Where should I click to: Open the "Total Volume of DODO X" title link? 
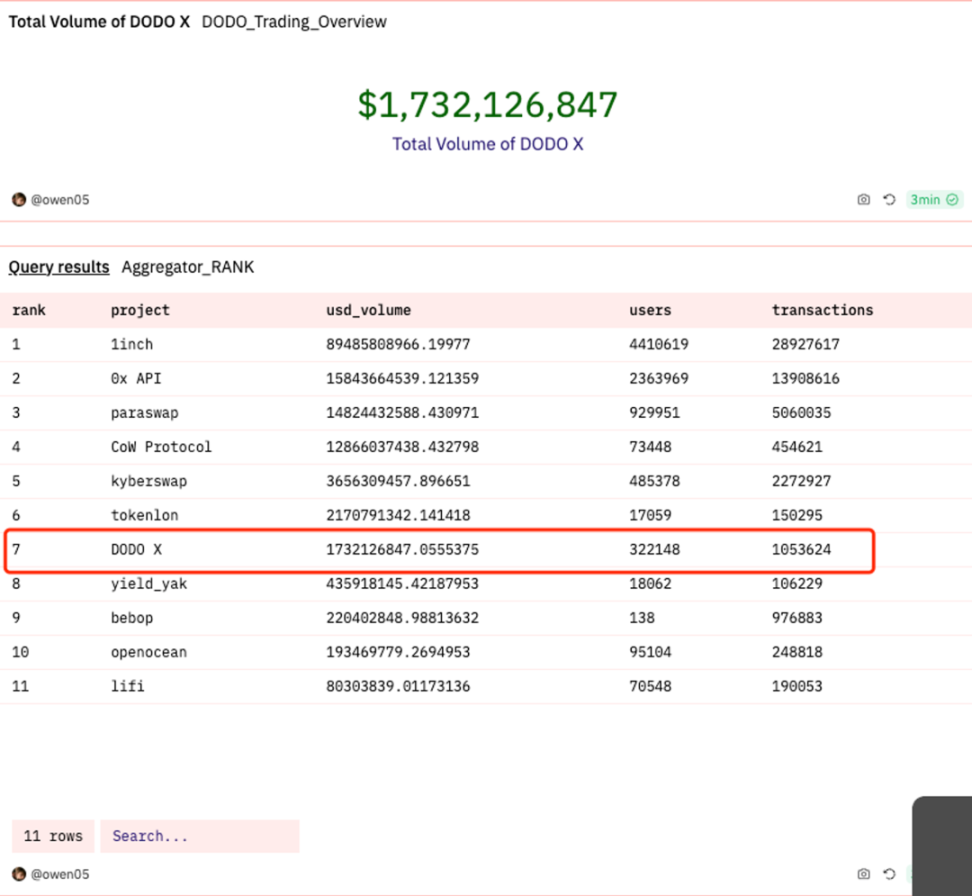(x=99, y=22)
